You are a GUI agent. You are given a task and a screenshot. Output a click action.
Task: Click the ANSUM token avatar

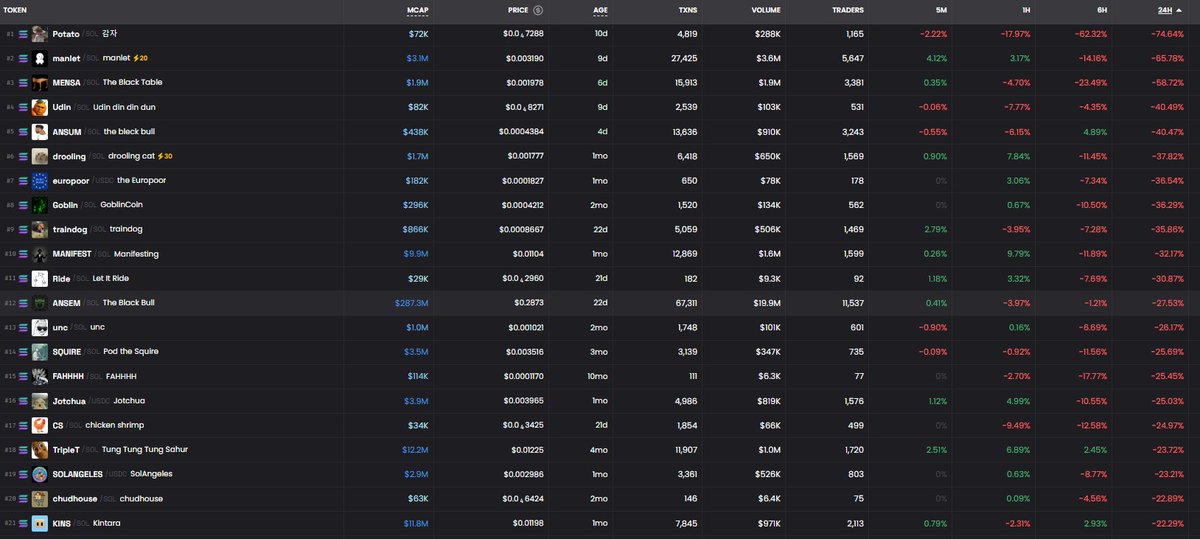click(x=40, y=132)
